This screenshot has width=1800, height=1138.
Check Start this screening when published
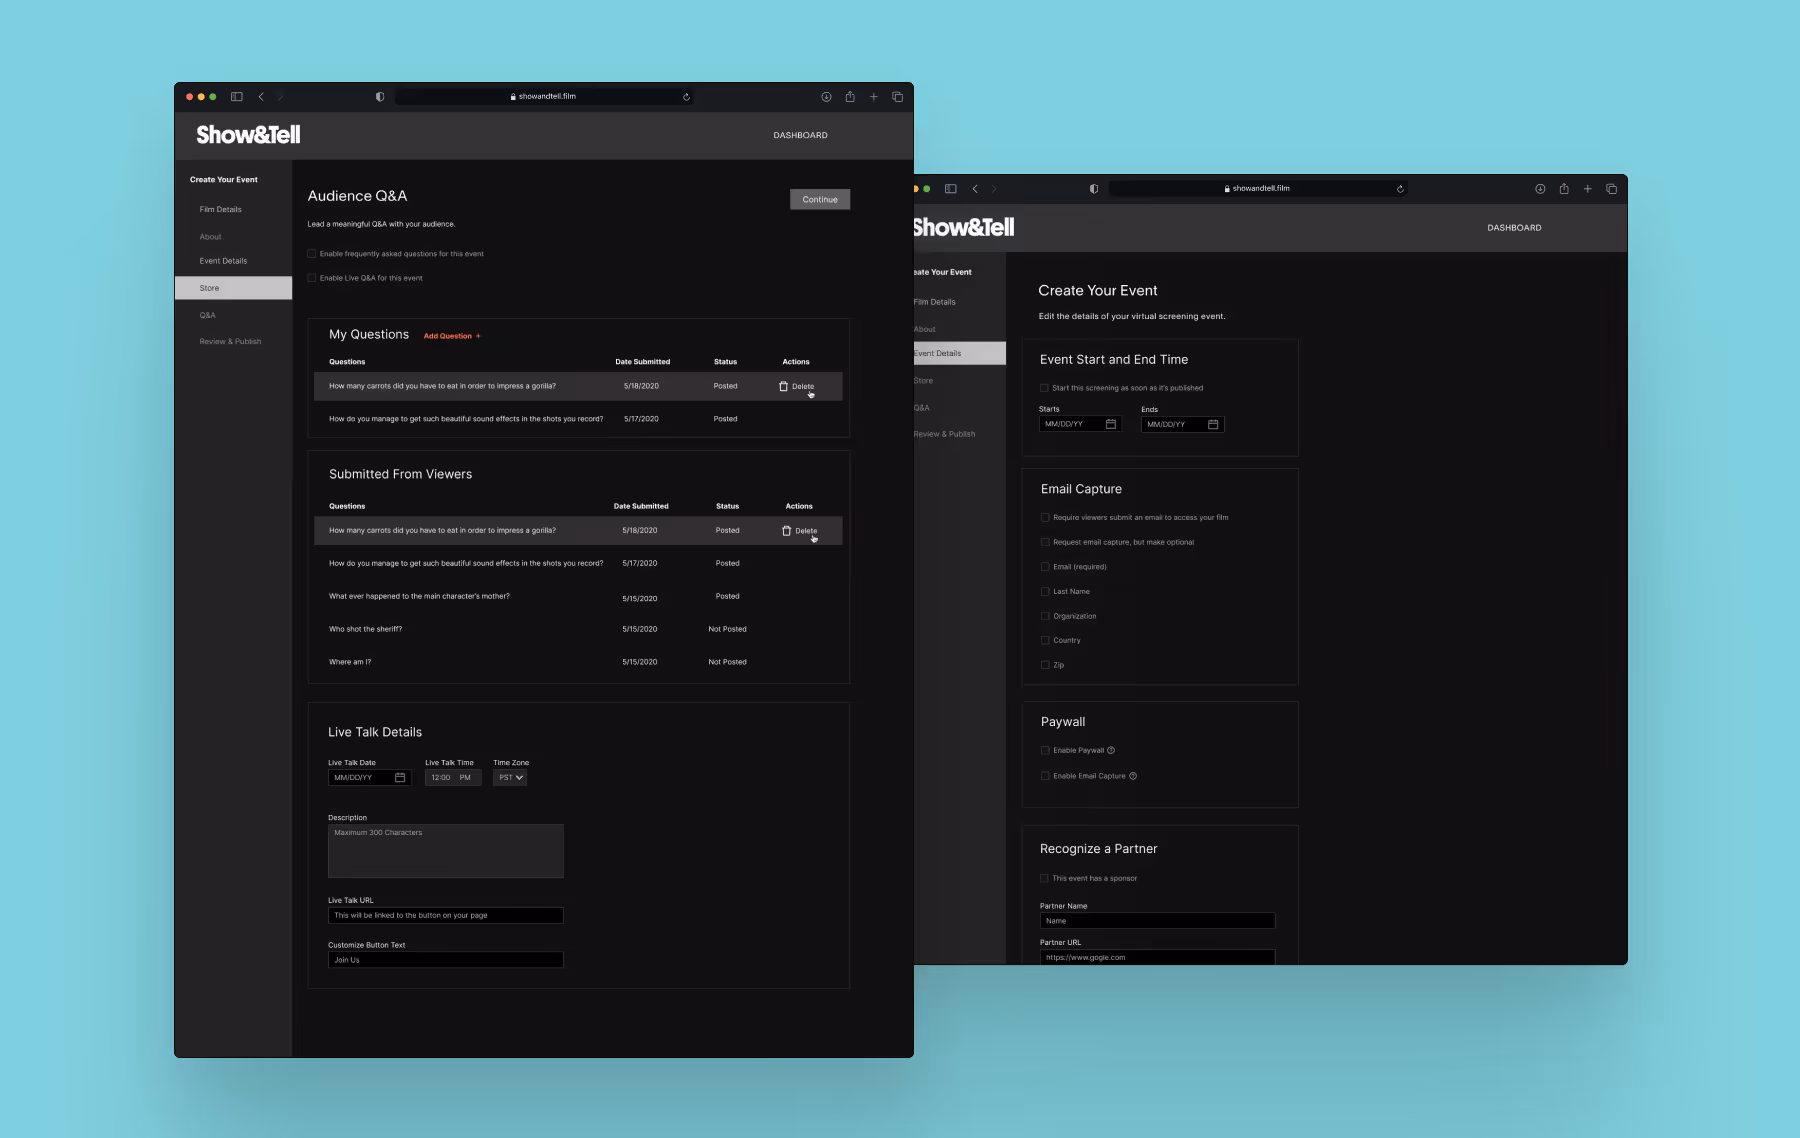click(x=1044, y=388)
